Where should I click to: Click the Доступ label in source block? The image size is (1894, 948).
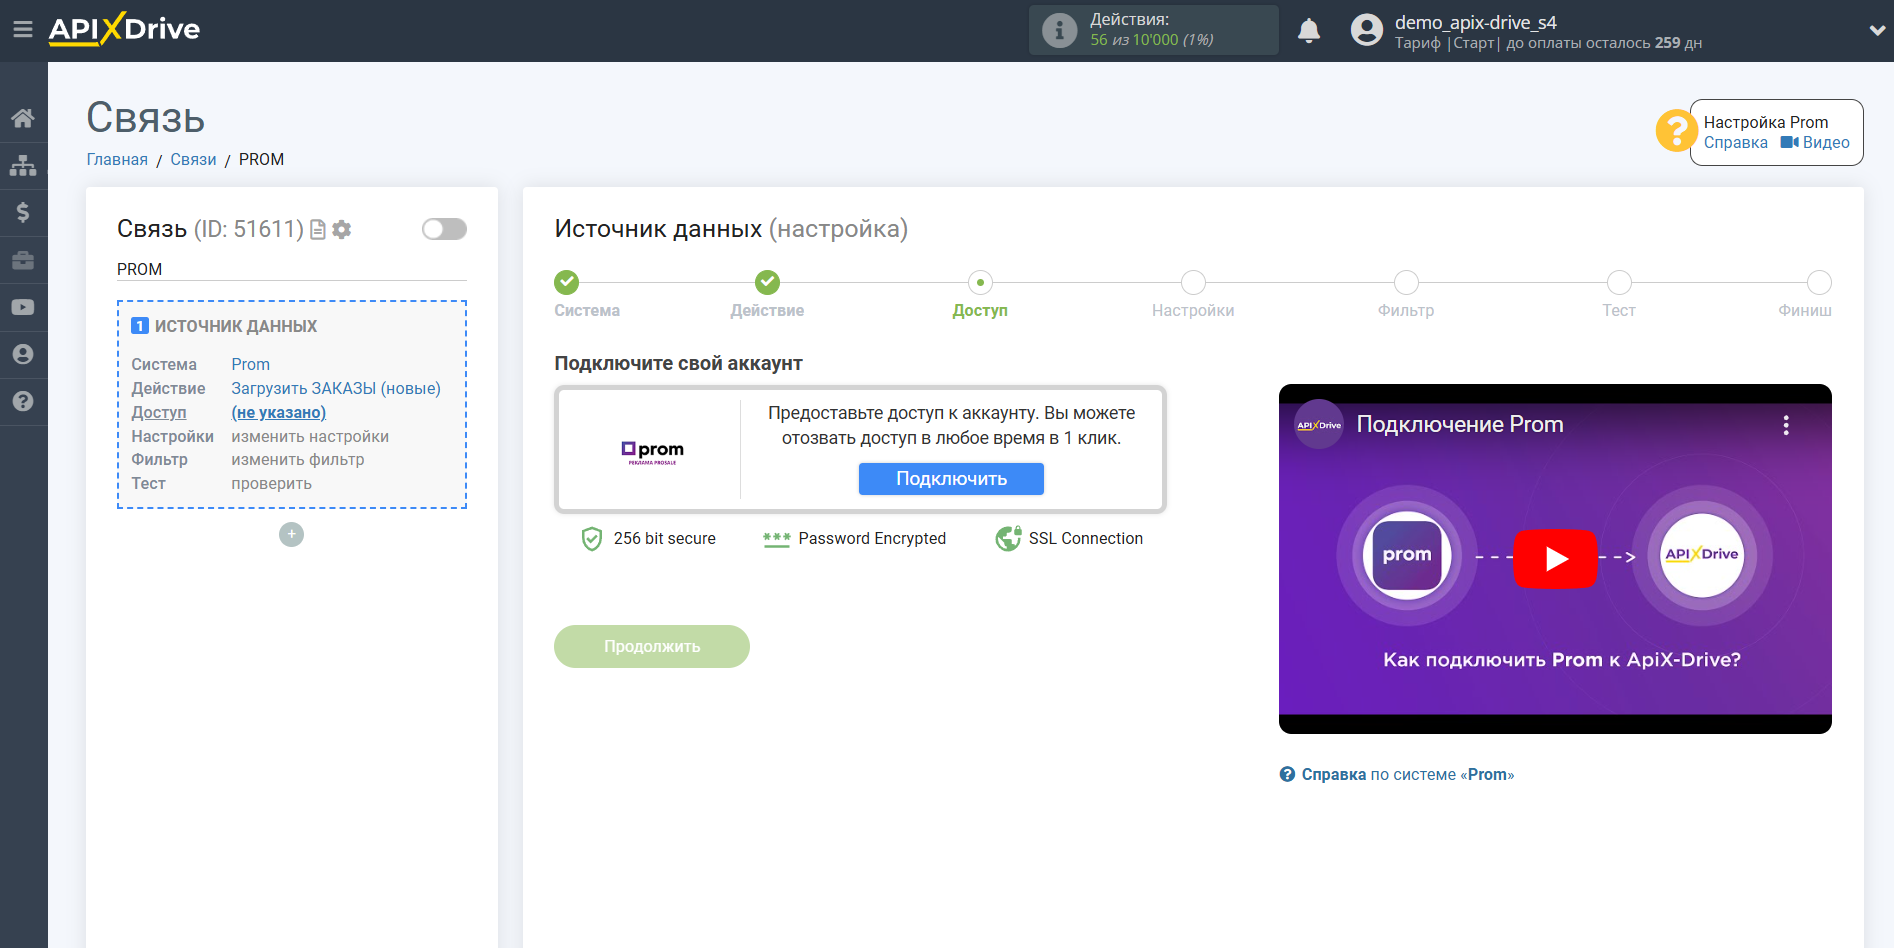159,412
